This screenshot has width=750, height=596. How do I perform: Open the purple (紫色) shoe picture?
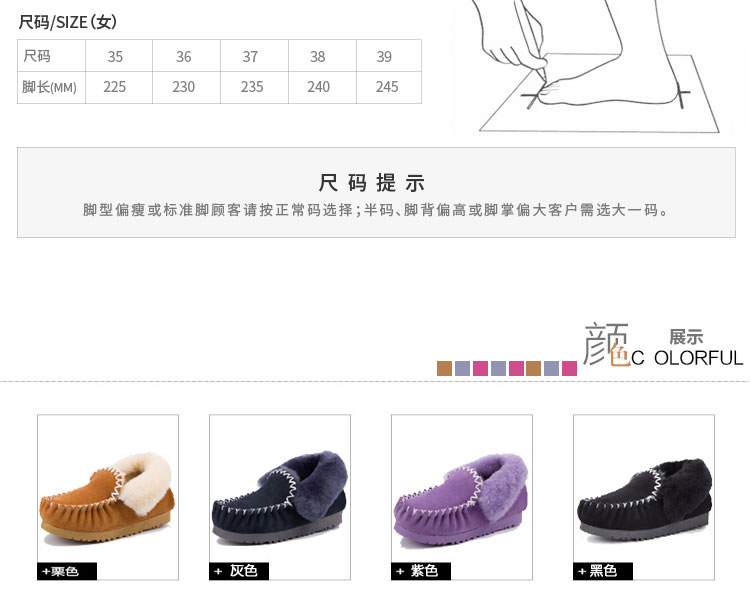(462, 497)
